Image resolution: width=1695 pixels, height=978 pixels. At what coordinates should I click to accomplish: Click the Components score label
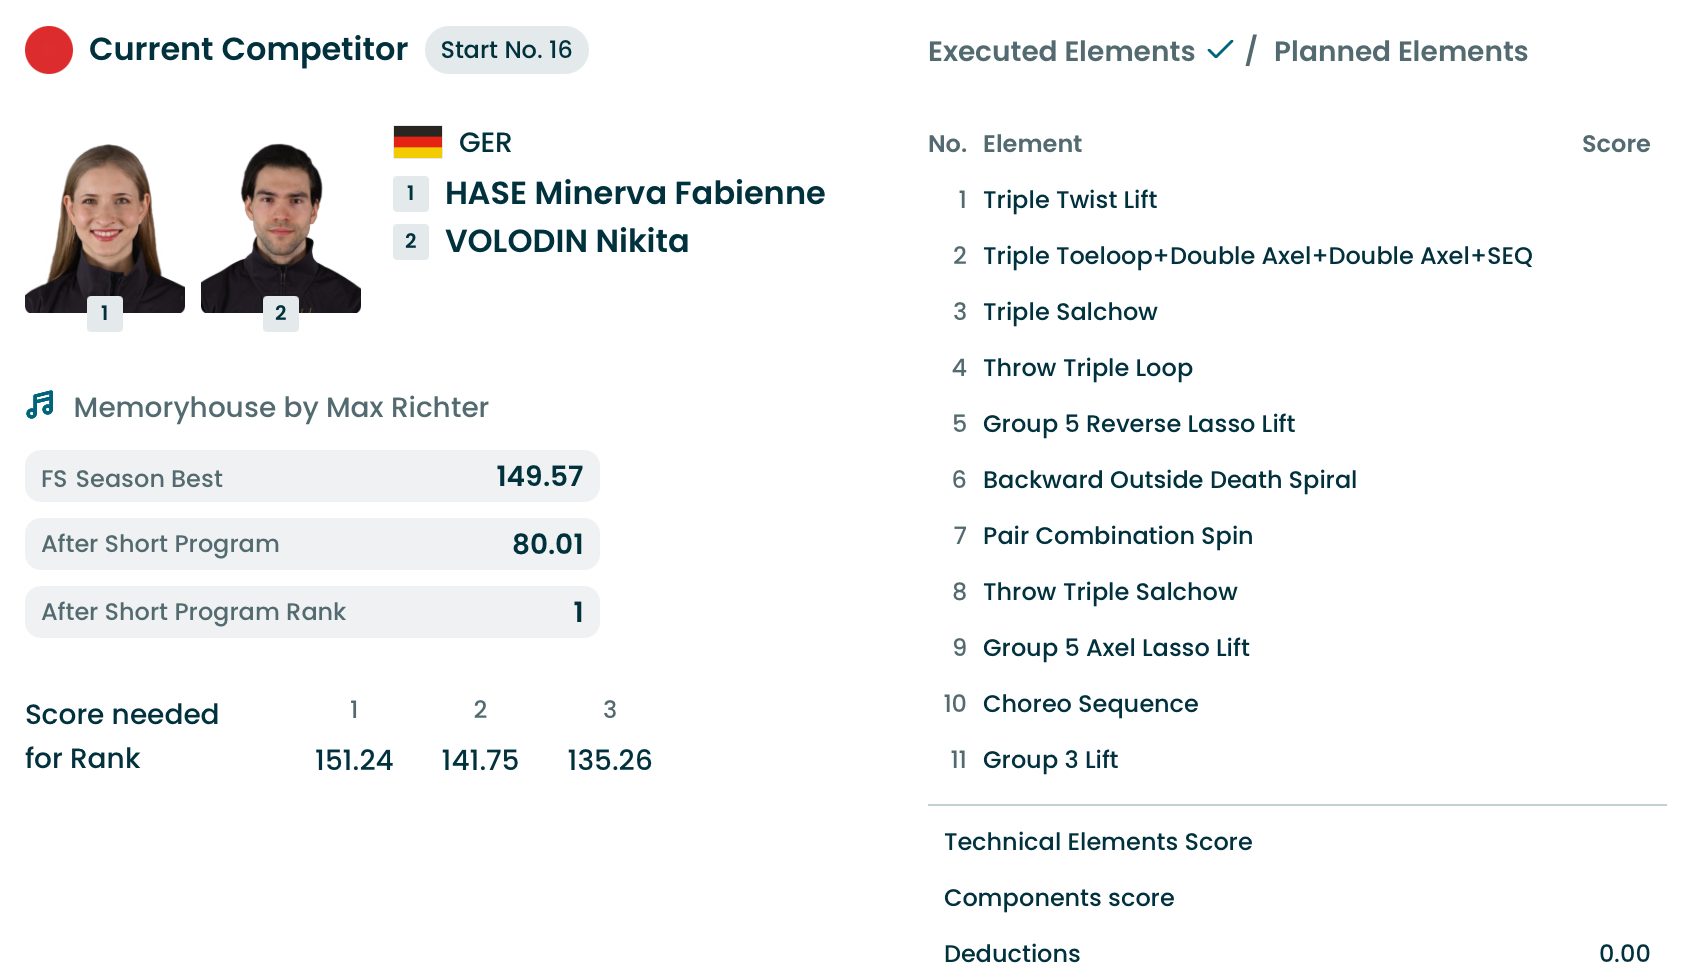[x=1059, y=898]
